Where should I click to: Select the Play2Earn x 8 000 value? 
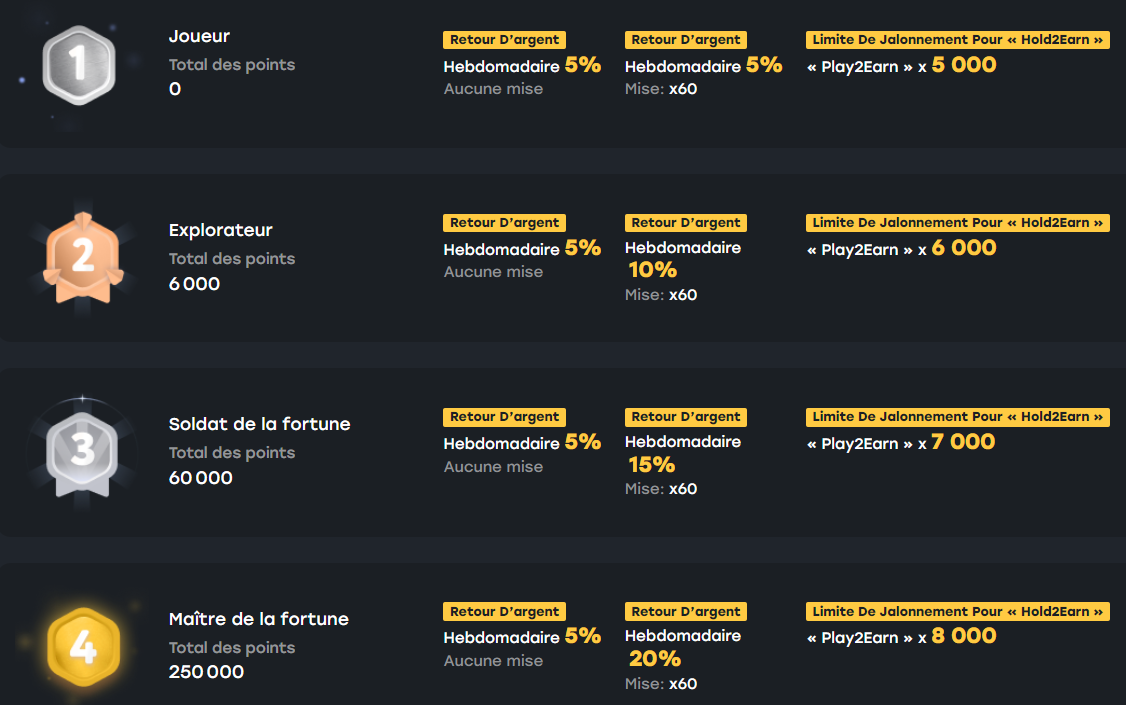point(901,636)
